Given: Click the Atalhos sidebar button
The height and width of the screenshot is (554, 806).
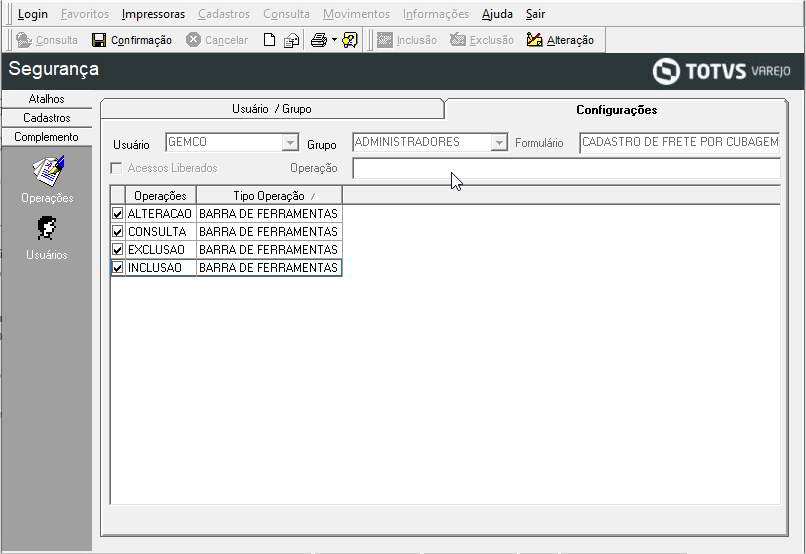Looking at the screenshot, I should [x=47, y=99].
